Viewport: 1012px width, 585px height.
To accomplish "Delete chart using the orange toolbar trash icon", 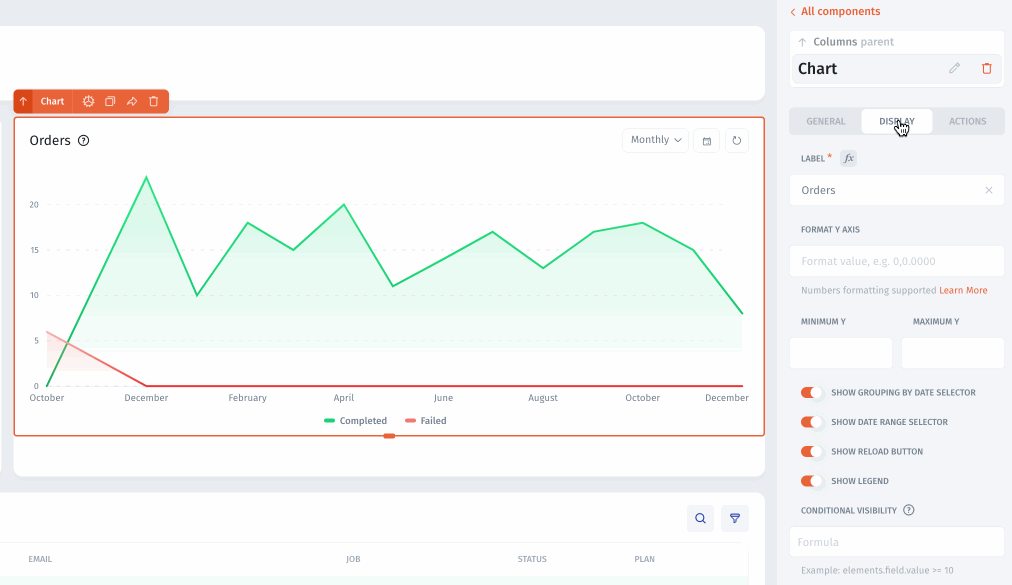I will point(153,102).
